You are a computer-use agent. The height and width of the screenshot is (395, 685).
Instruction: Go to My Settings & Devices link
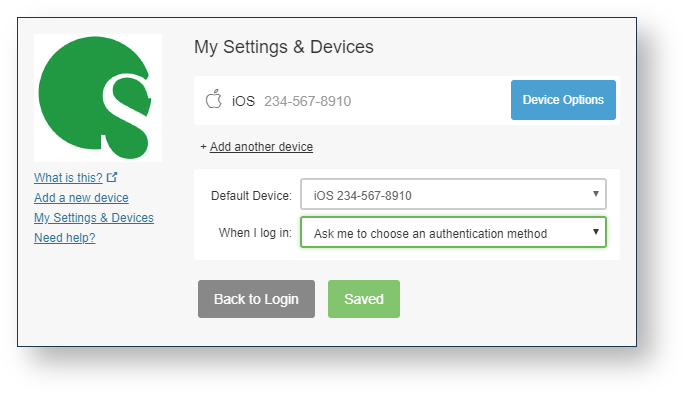[94, 218]
